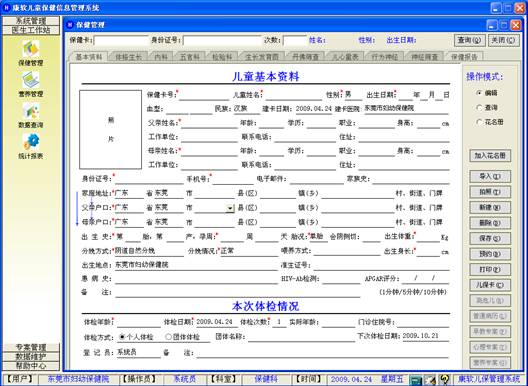
Task: Switch to the 保健报告 tab
Action: click(464, 57)
